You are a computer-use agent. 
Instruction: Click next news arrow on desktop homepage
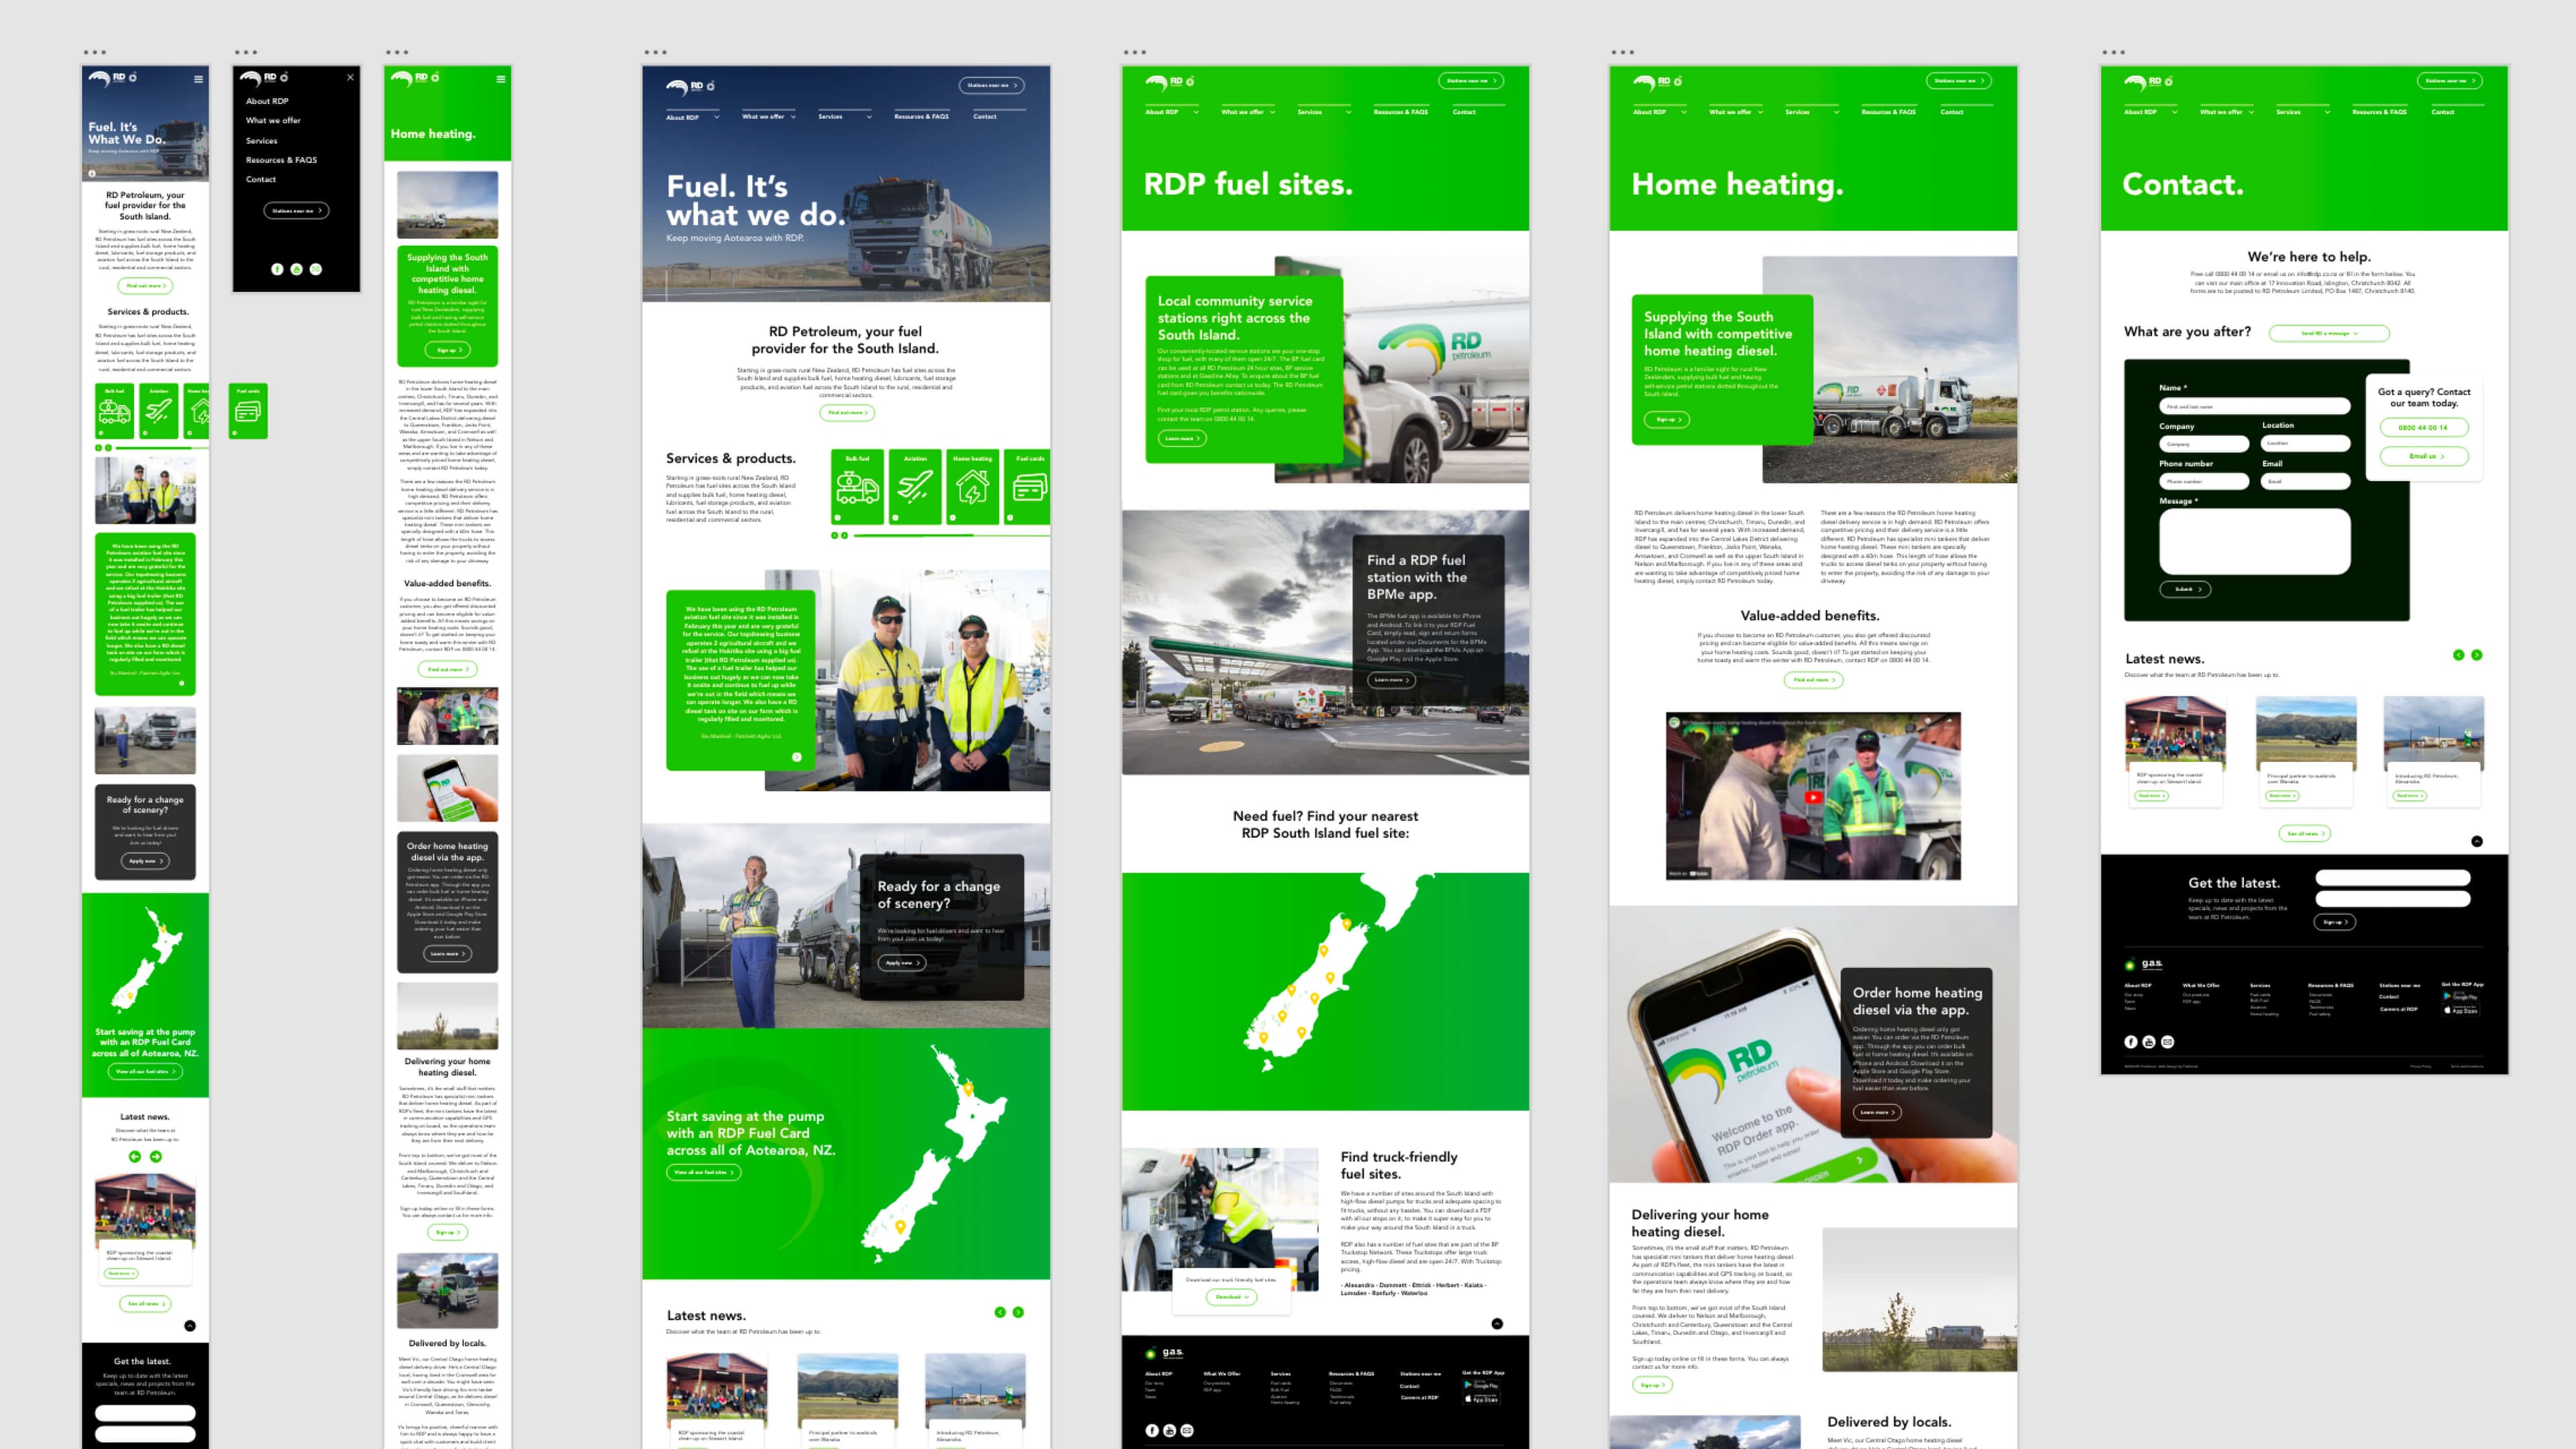(x=1018, y=1312)
